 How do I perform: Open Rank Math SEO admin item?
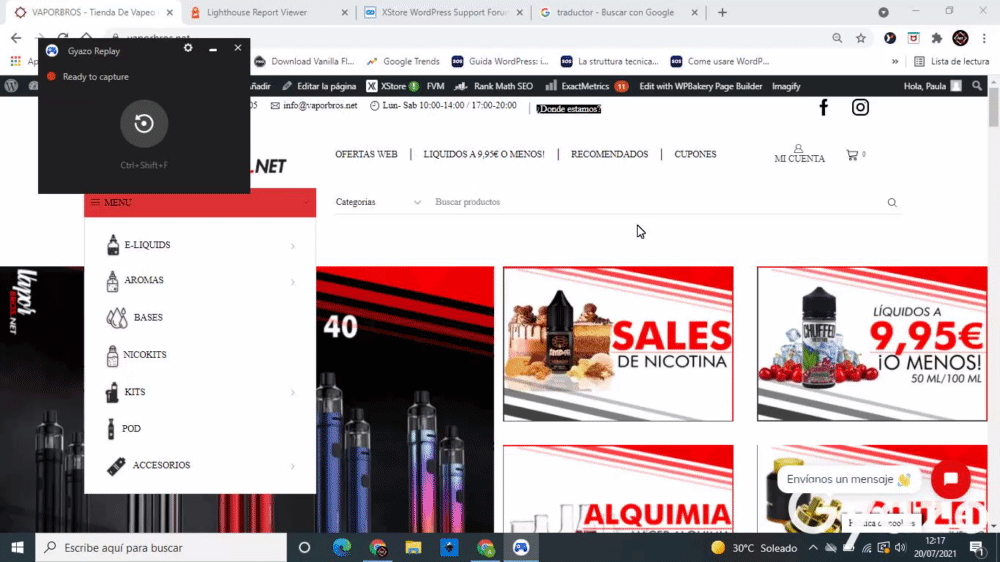494,86
